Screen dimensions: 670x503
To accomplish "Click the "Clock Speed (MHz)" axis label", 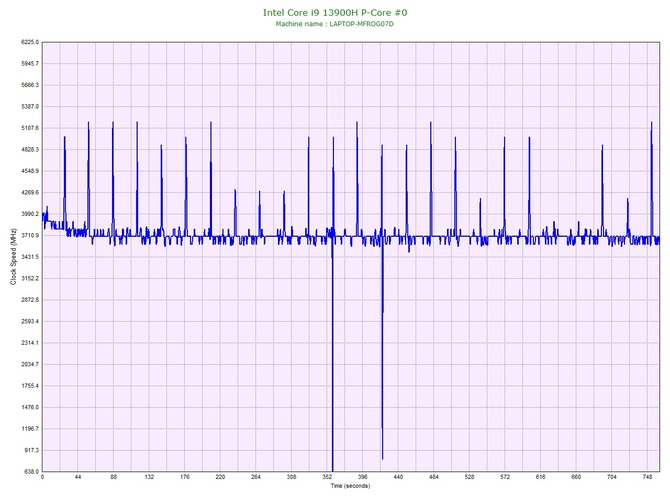I will (x=13, y=257).
